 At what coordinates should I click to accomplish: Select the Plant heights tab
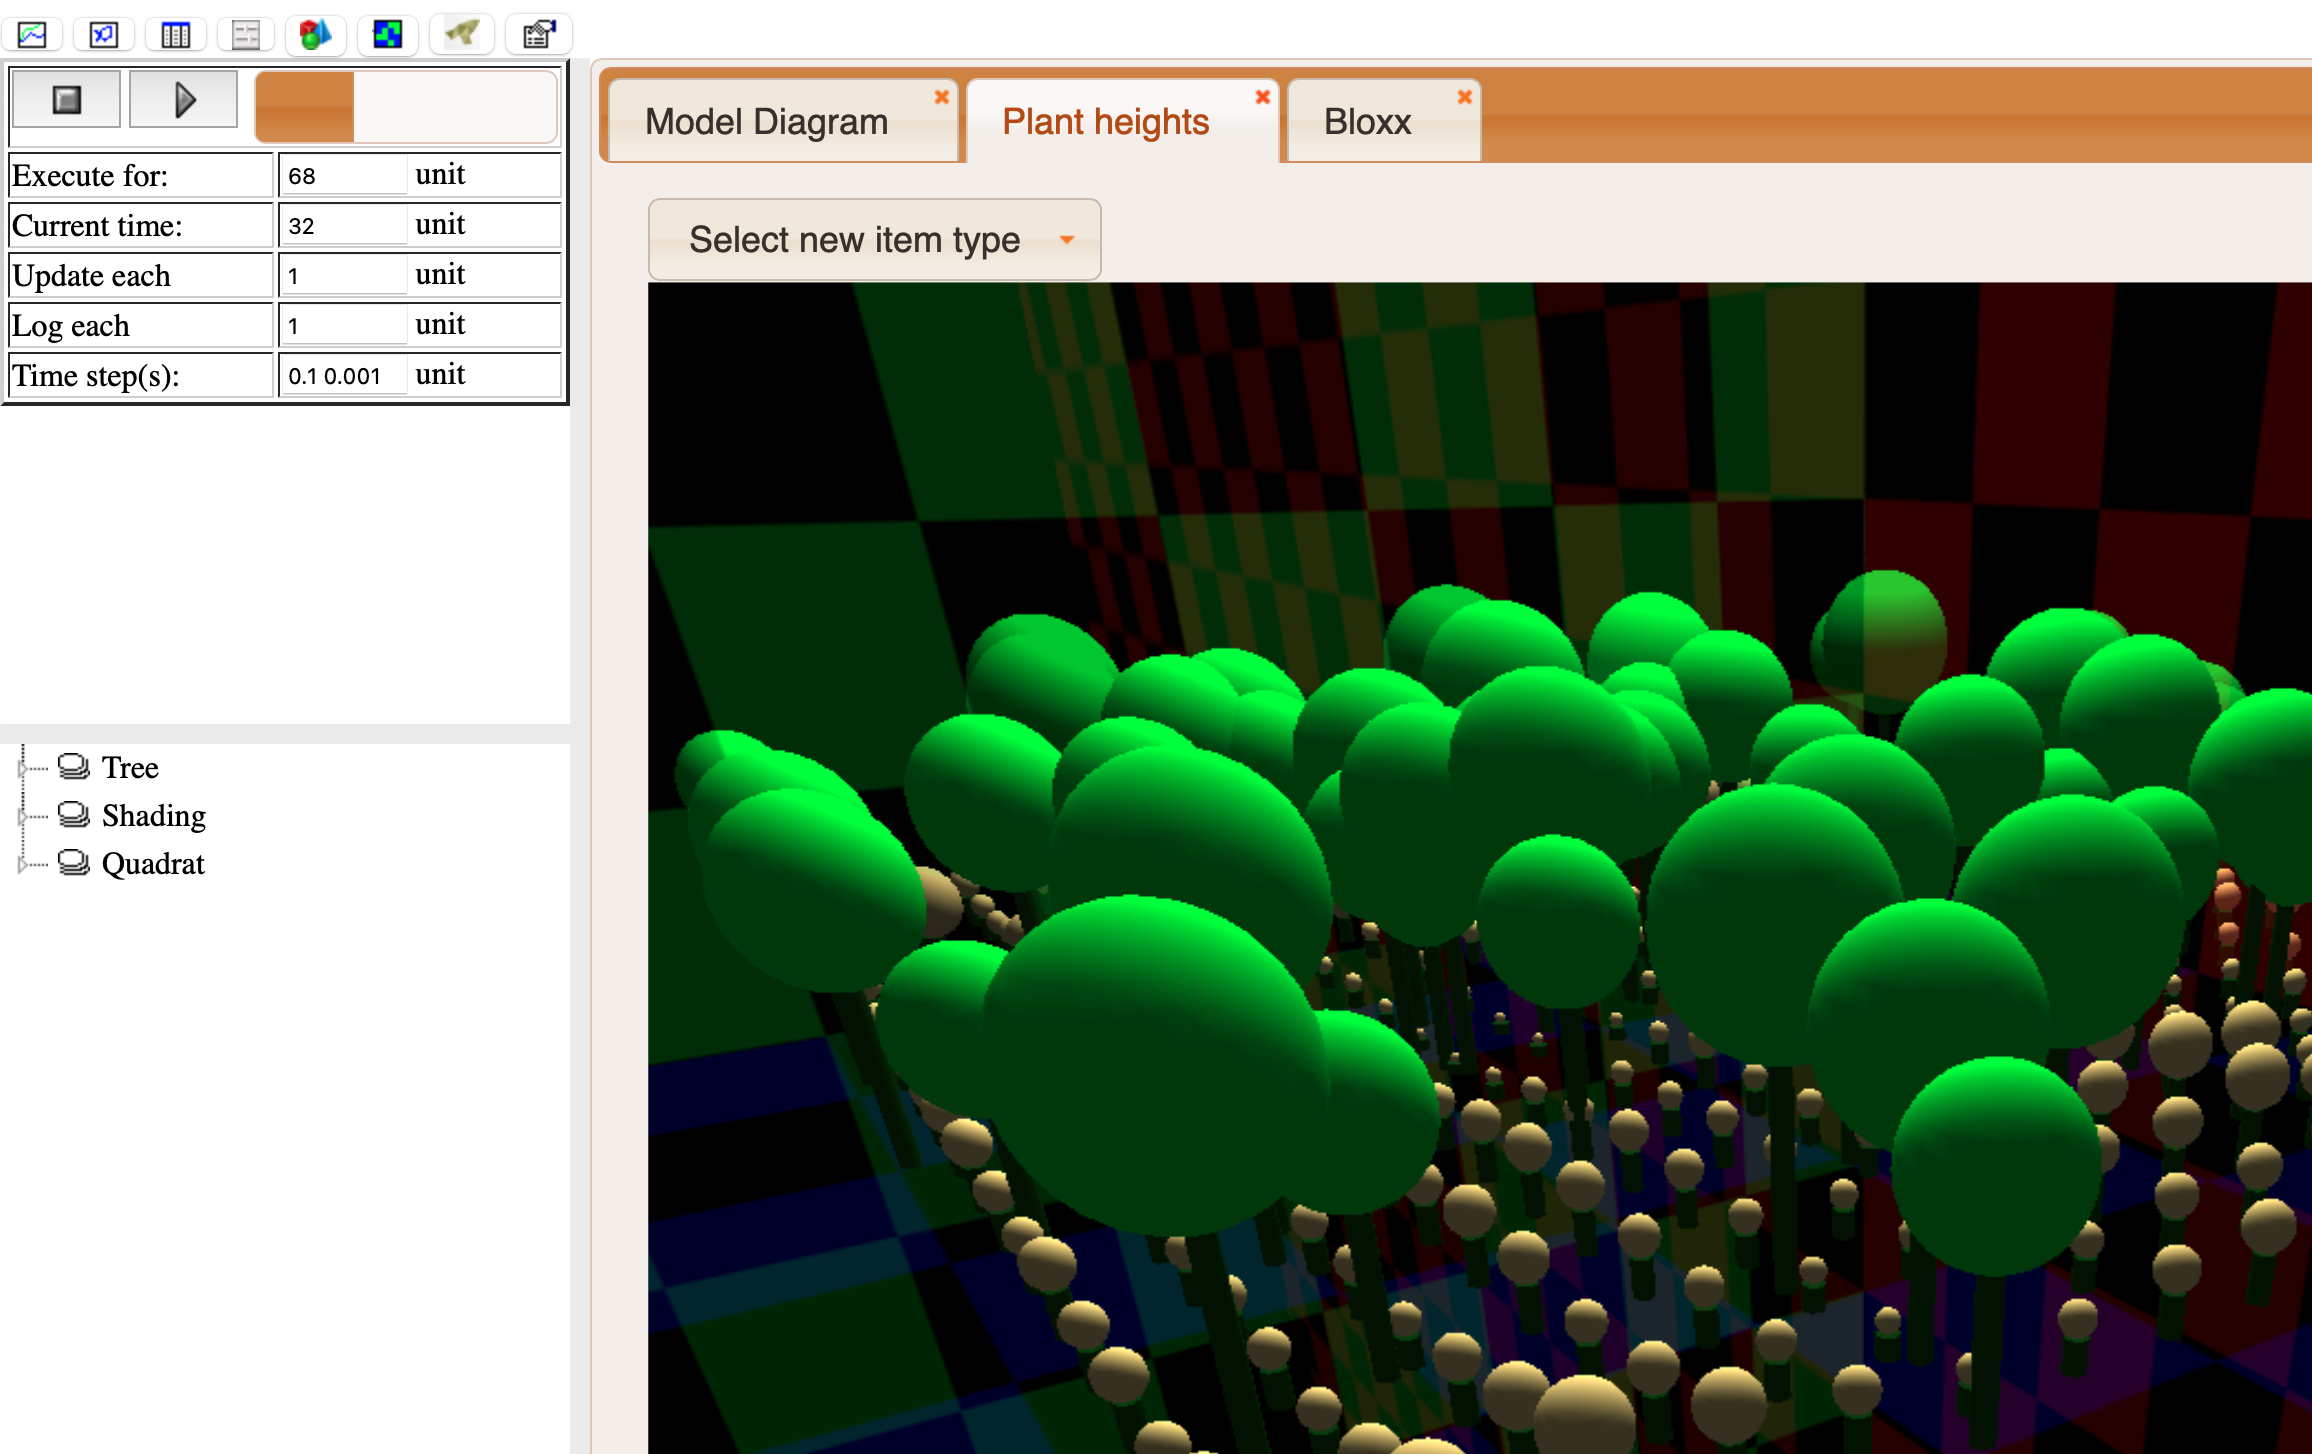tap(1105, 122)
